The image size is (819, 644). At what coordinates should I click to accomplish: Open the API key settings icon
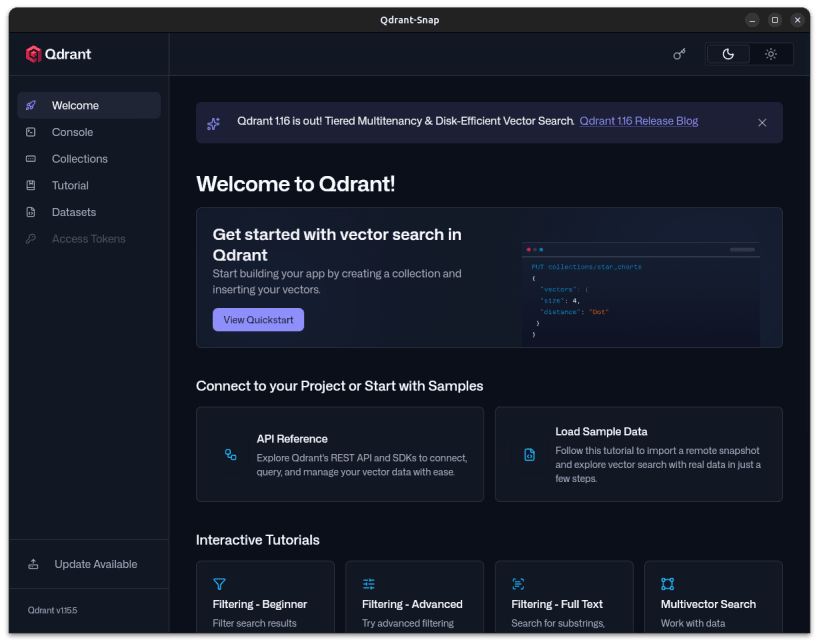(679, 54)
